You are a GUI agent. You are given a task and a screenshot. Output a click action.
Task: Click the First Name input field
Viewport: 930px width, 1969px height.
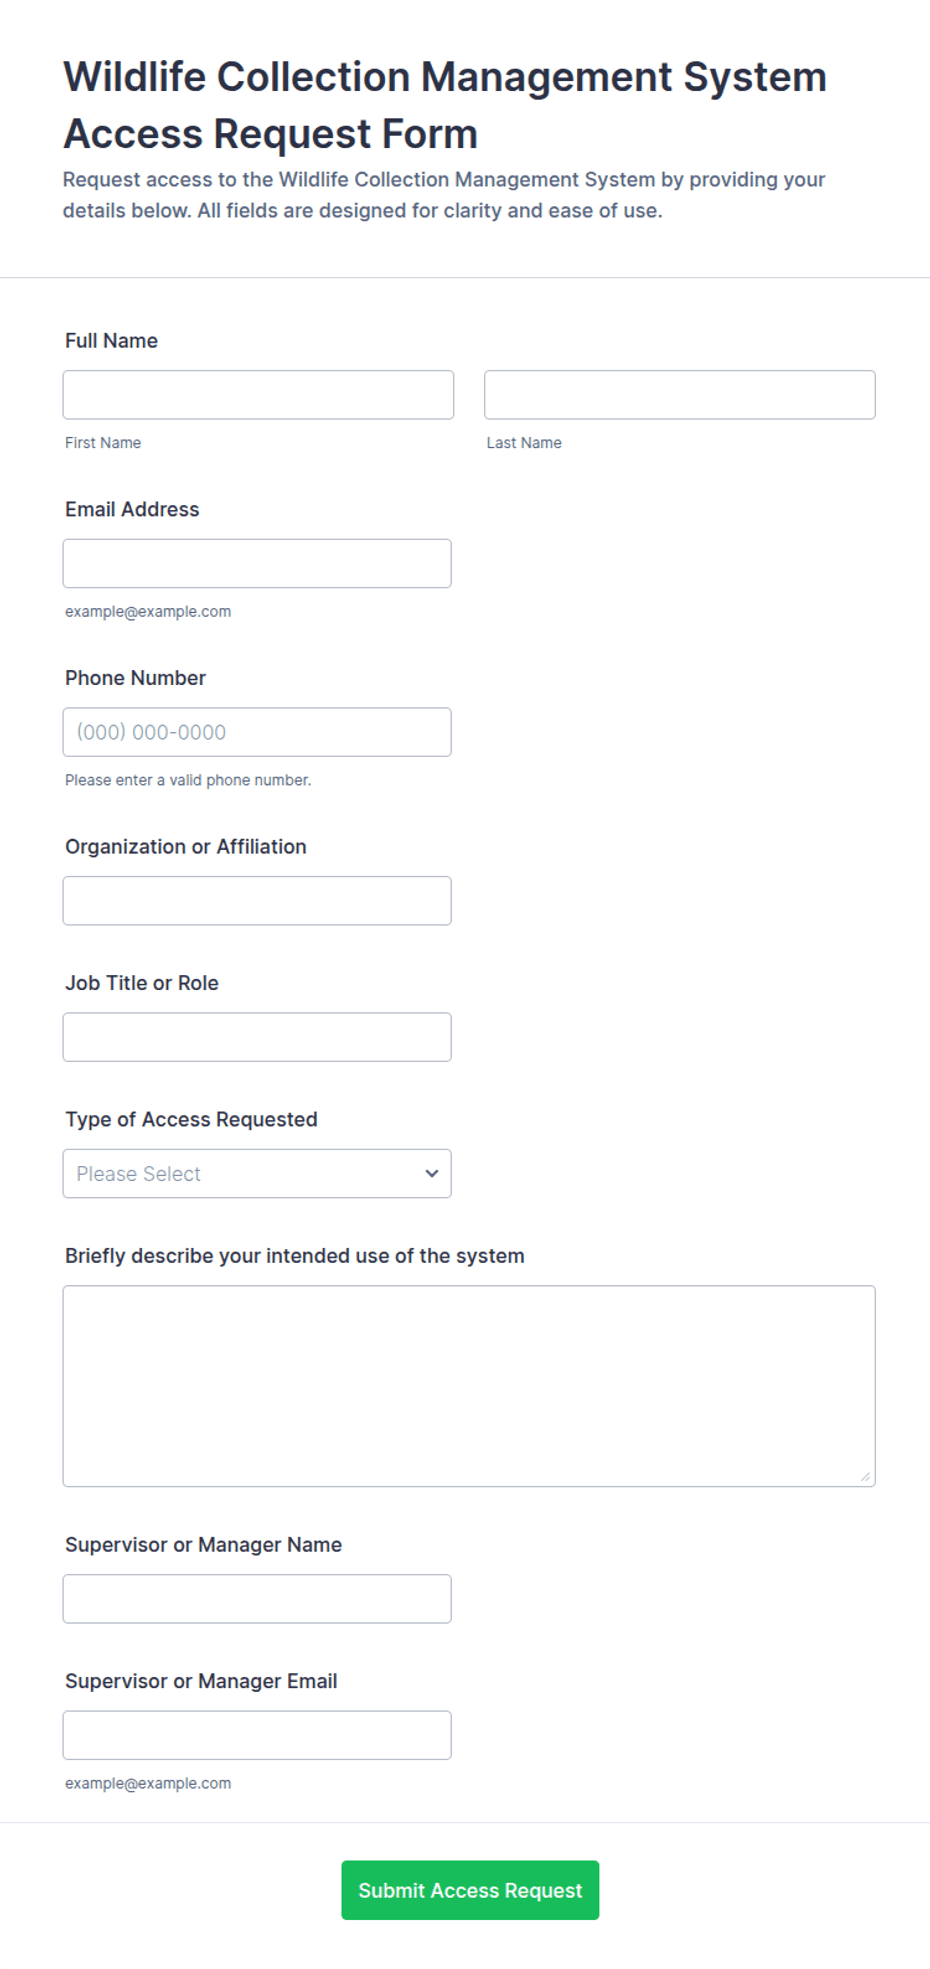258,395
